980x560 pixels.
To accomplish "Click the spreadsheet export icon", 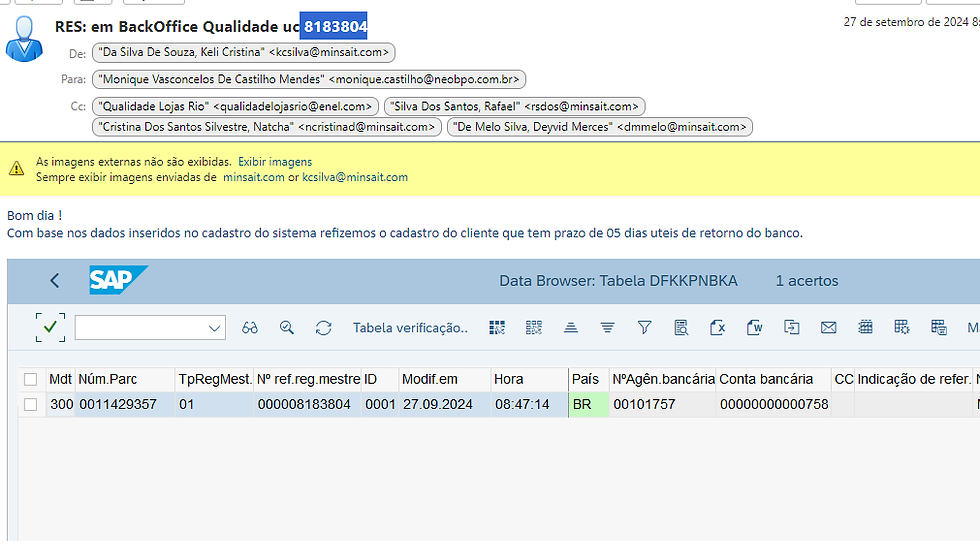I will point(718,328).
